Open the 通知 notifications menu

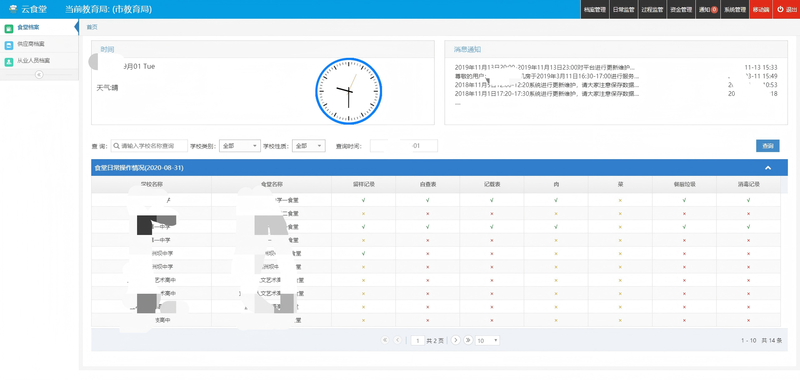tap(708, 9)
